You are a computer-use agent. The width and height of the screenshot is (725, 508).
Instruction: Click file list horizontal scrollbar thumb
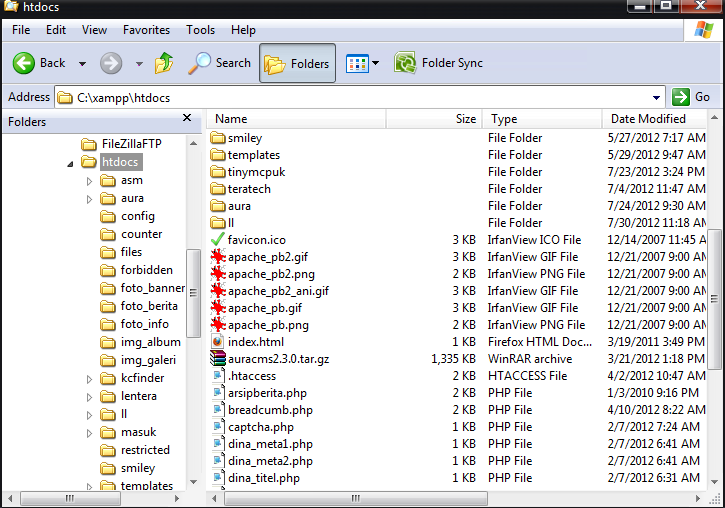(x=356, y=498)
